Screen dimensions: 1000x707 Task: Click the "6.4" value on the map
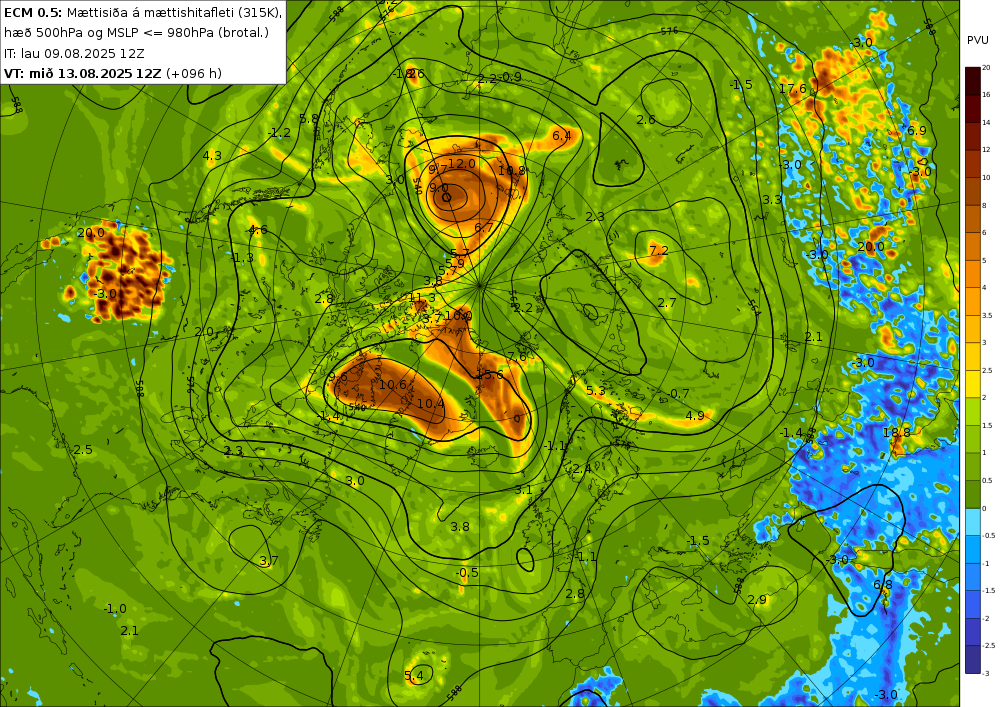562,136
